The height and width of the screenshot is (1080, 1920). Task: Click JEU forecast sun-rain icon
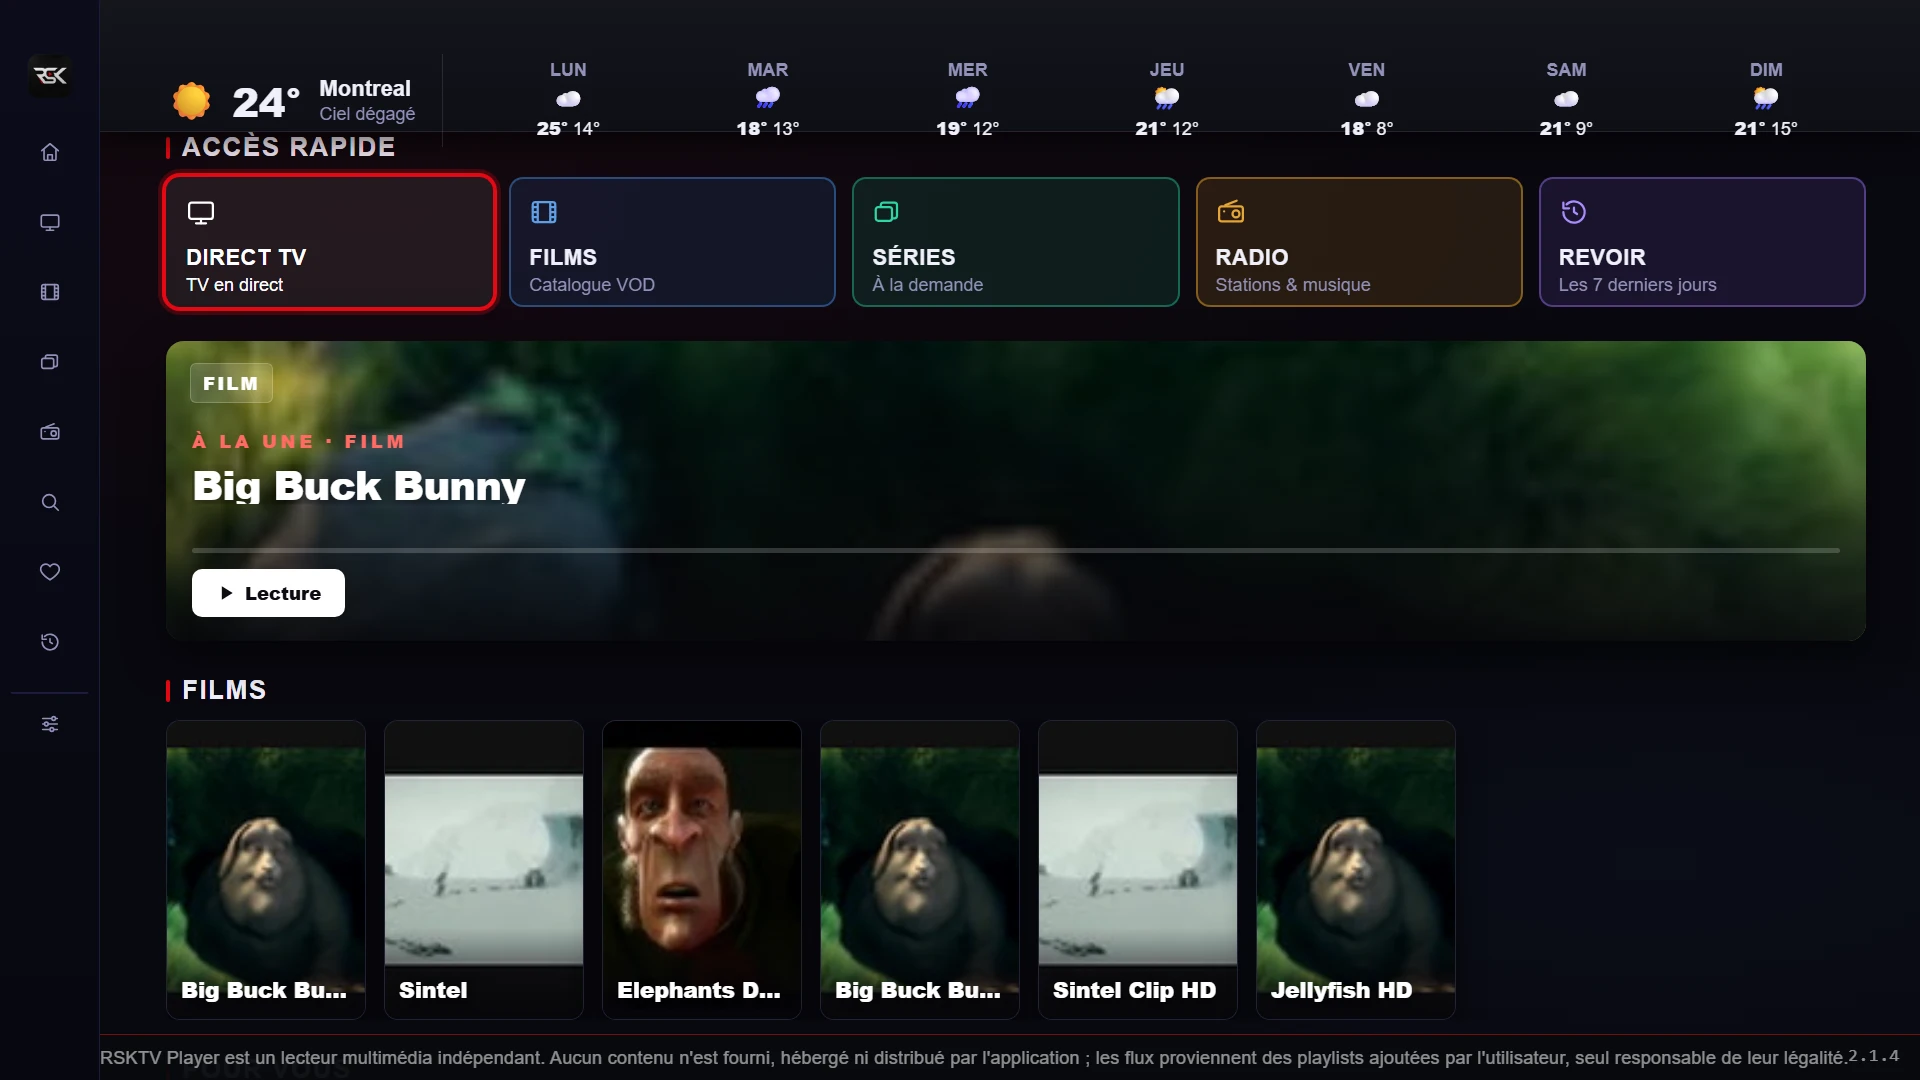click(x=1167, y=98)
